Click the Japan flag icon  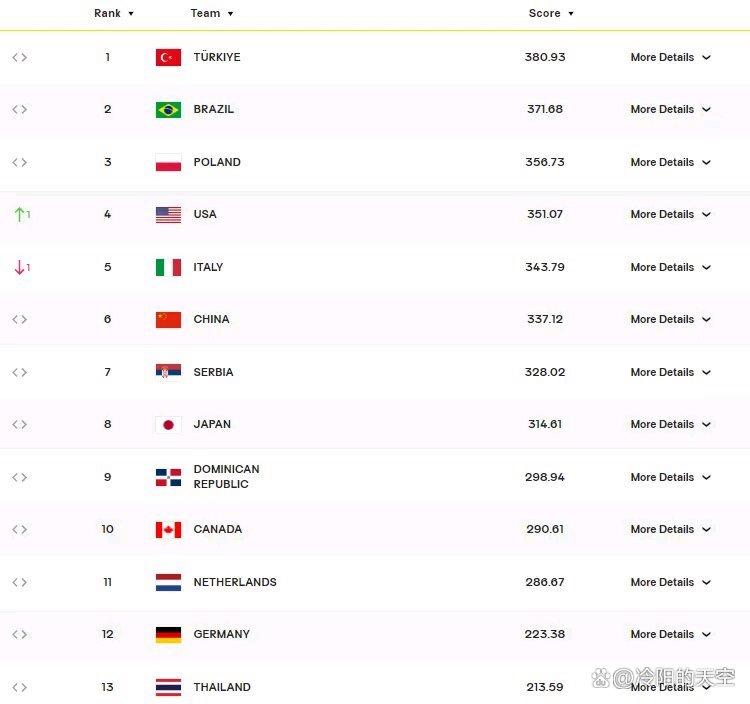[x=168, y=425]
